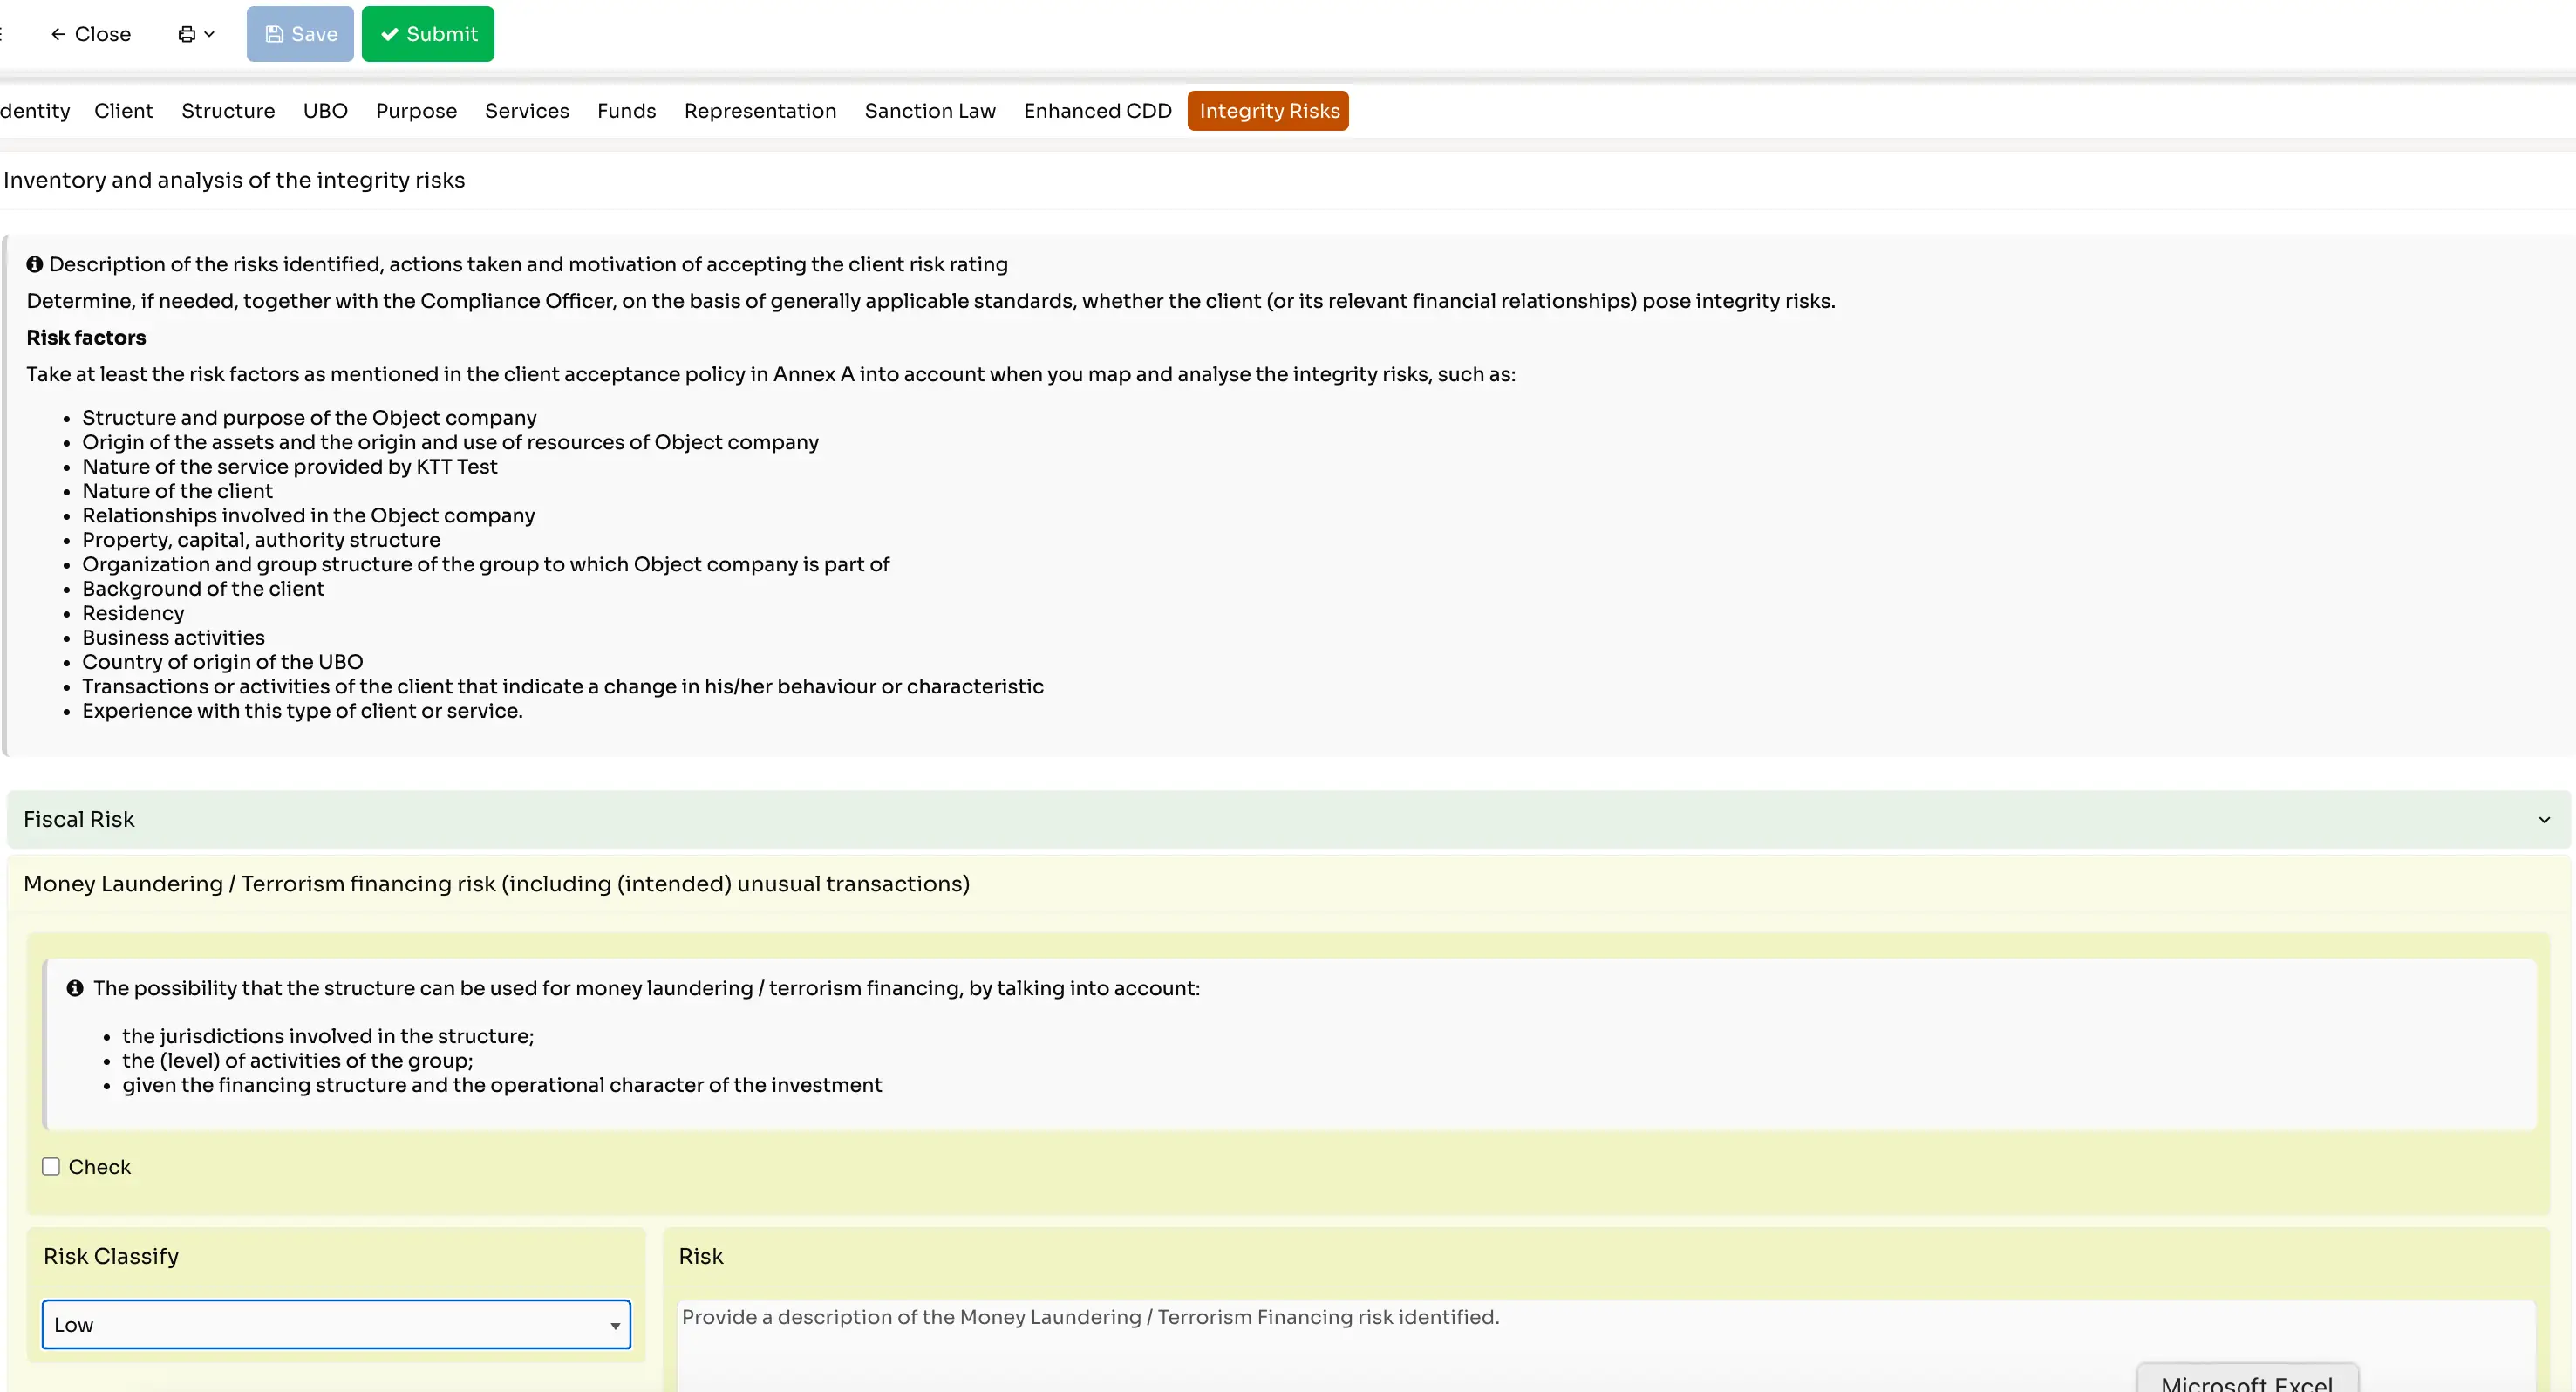Open the Sanction Law tab
This screenshot has height=1392, width=2576.
929,110
